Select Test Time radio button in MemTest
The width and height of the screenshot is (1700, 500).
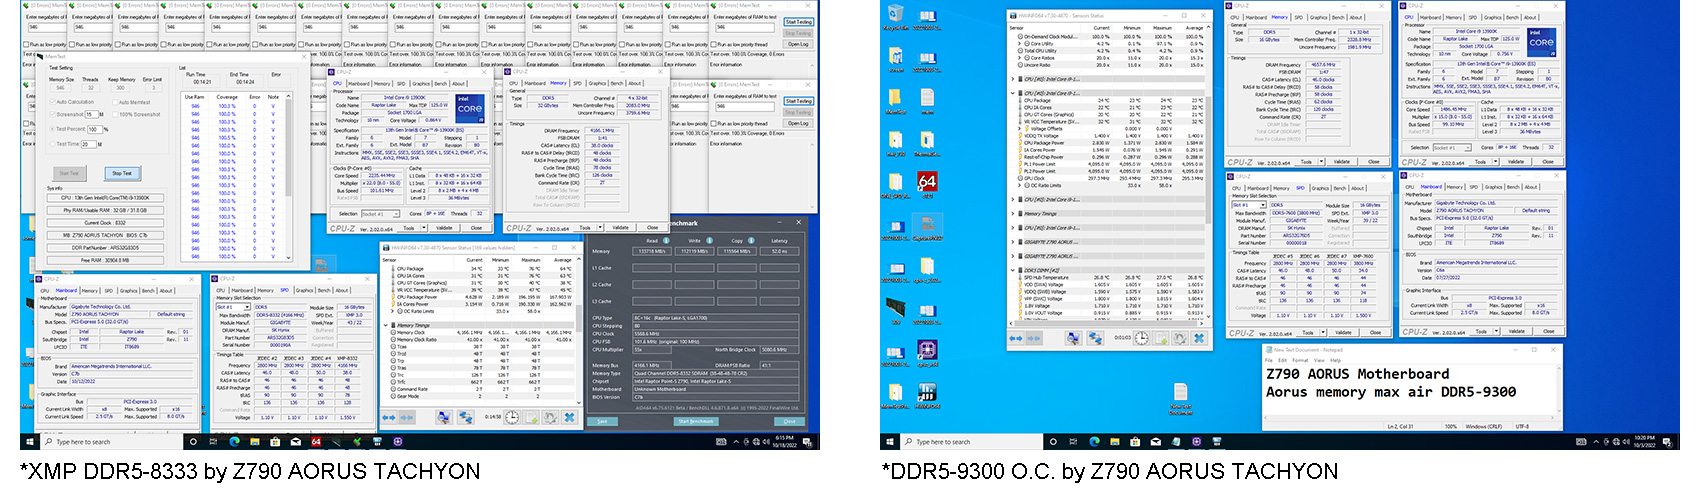click(53, 144)
